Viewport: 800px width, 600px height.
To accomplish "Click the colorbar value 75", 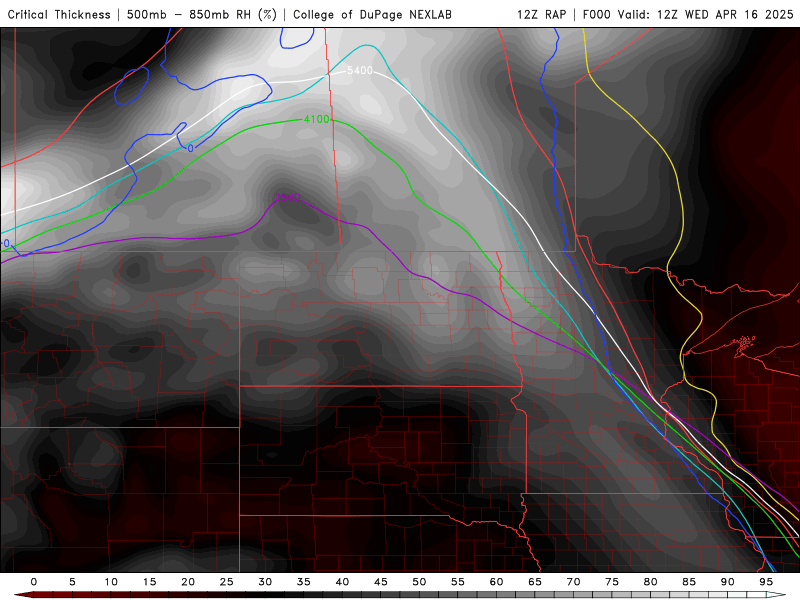I will coord(612,582).
